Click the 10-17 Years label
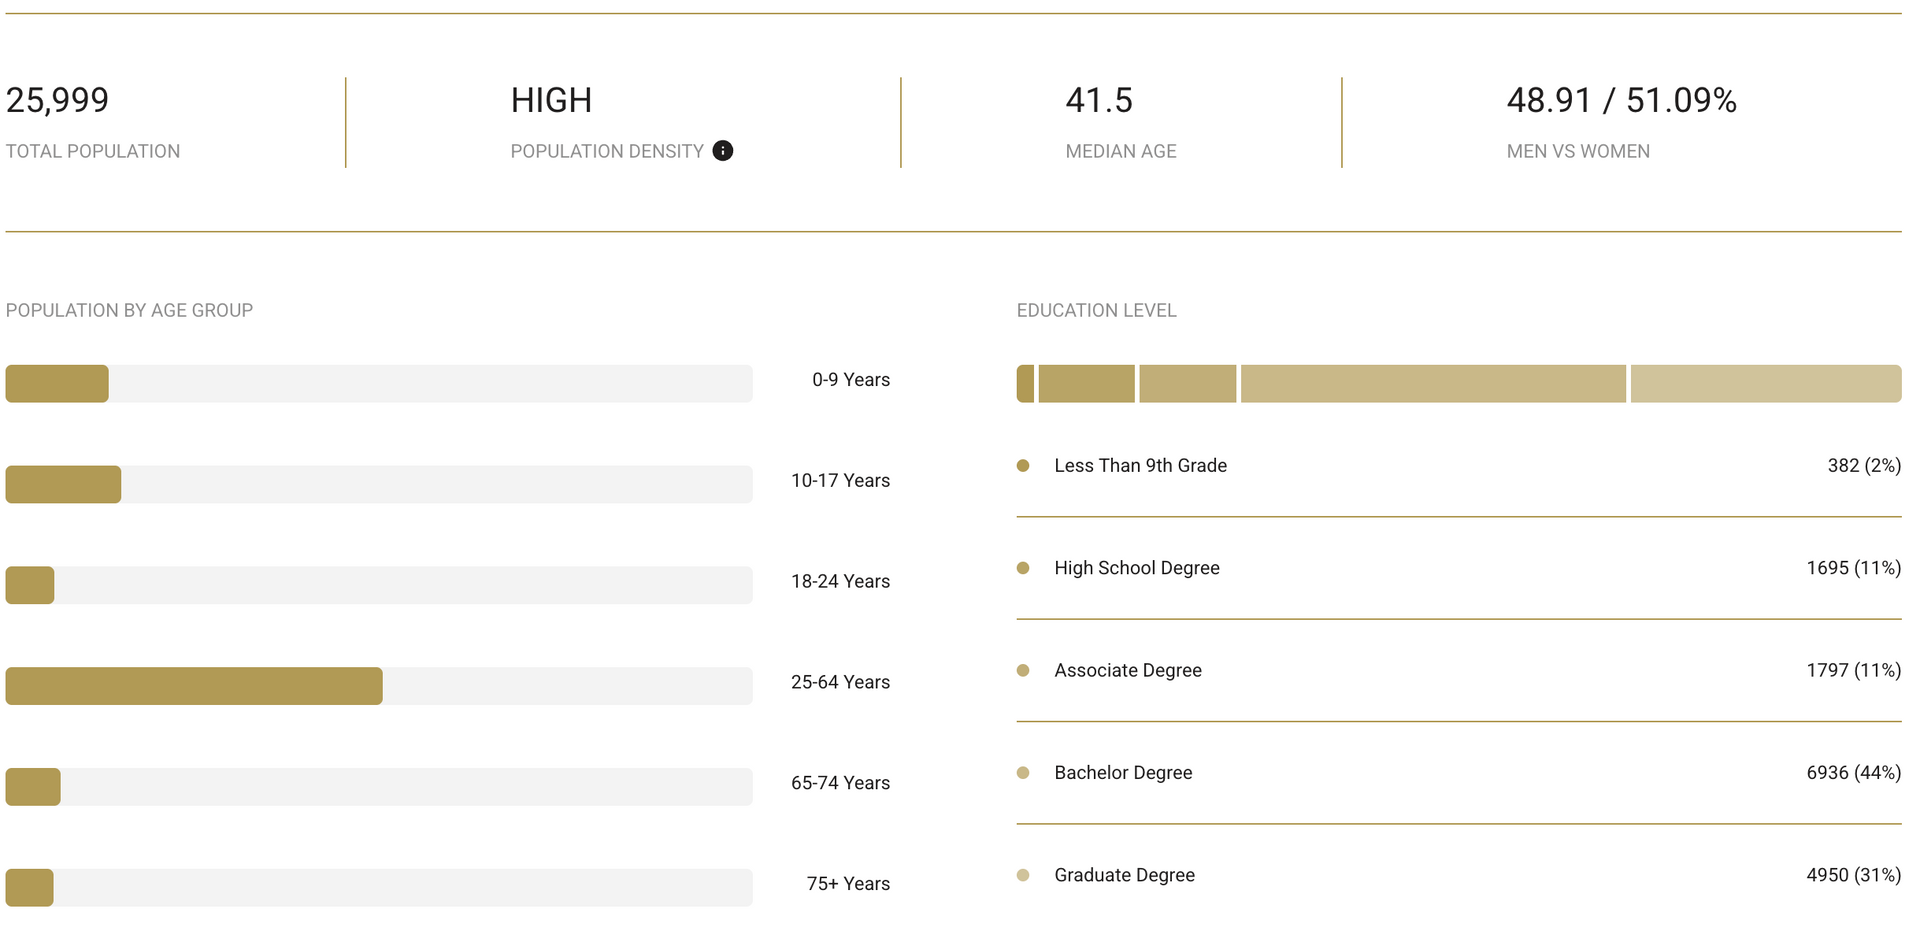Image resolution: width=1920 pixels, height=928 pixels. point(840,481)
